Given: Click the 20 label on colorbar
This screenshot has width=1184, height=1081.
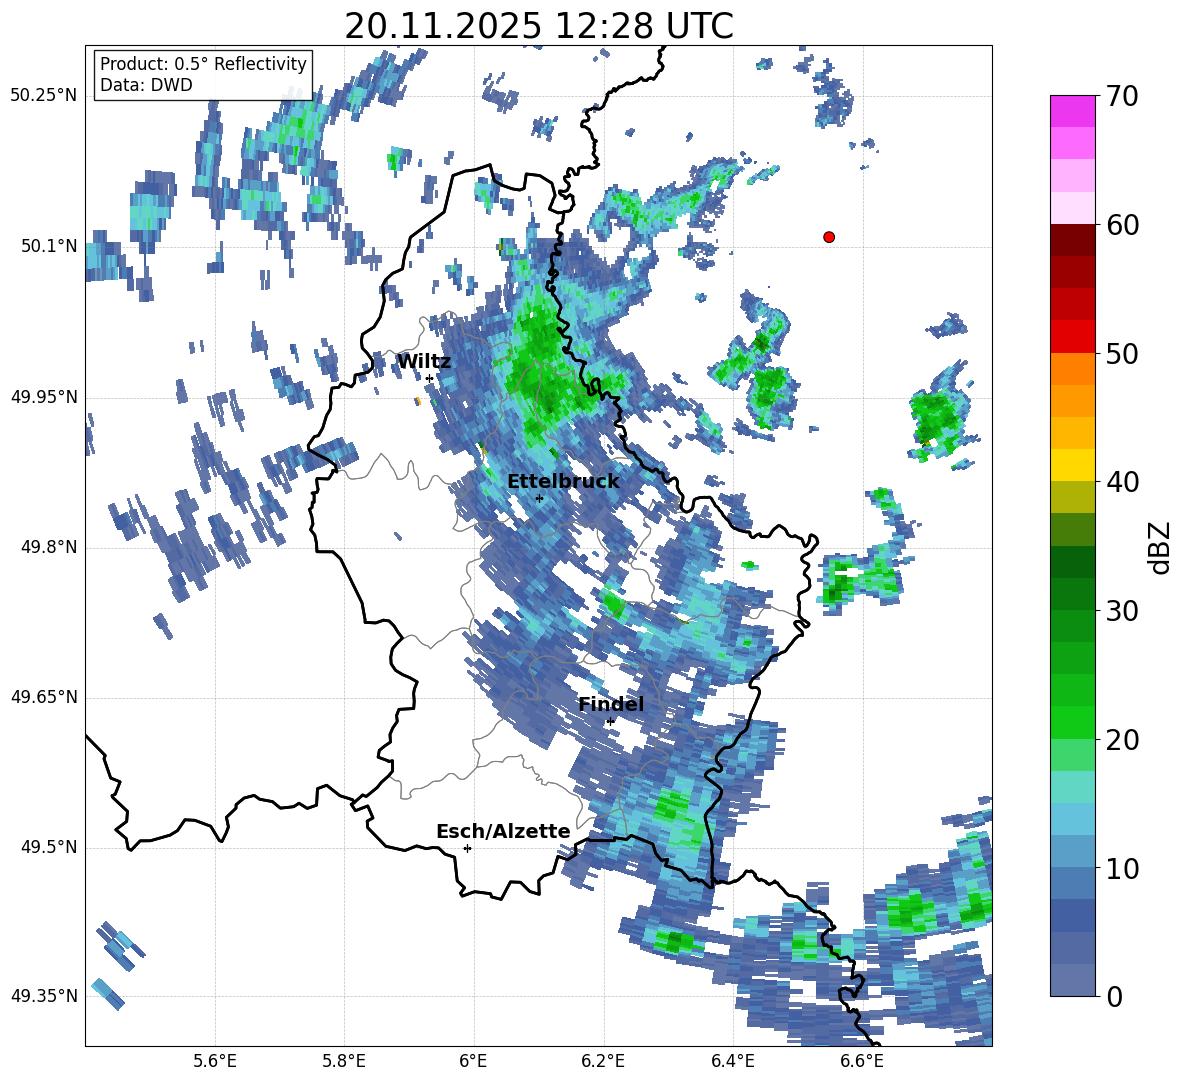Looking at the screenshot, I should pos(1121,740).
